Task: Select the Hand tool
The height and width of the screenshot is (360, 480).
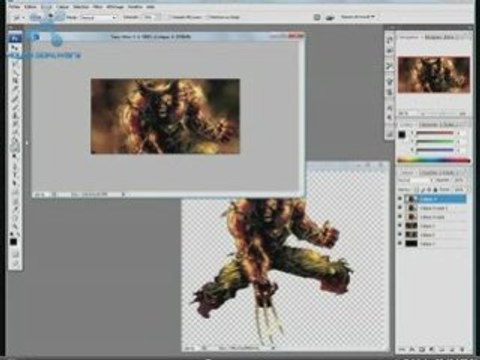Action: click(15, 217)
